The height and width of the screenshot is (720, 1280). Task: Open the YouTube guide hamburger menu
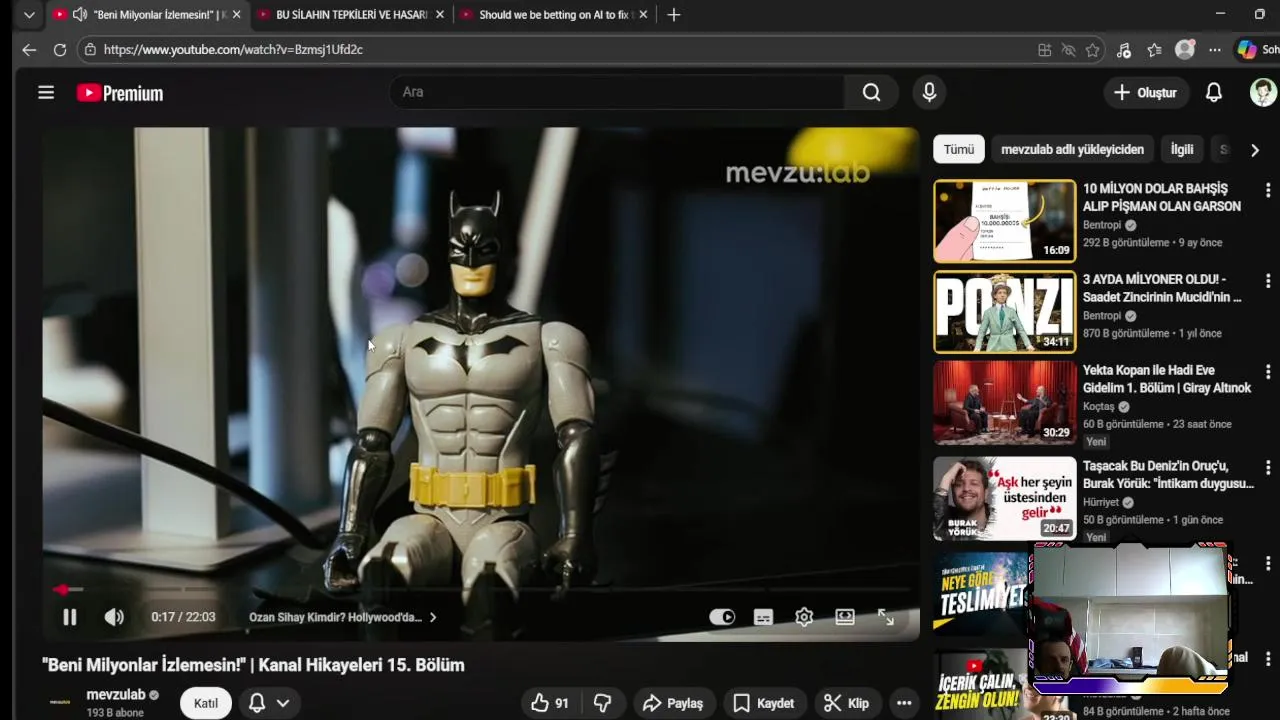pos(46,93)
